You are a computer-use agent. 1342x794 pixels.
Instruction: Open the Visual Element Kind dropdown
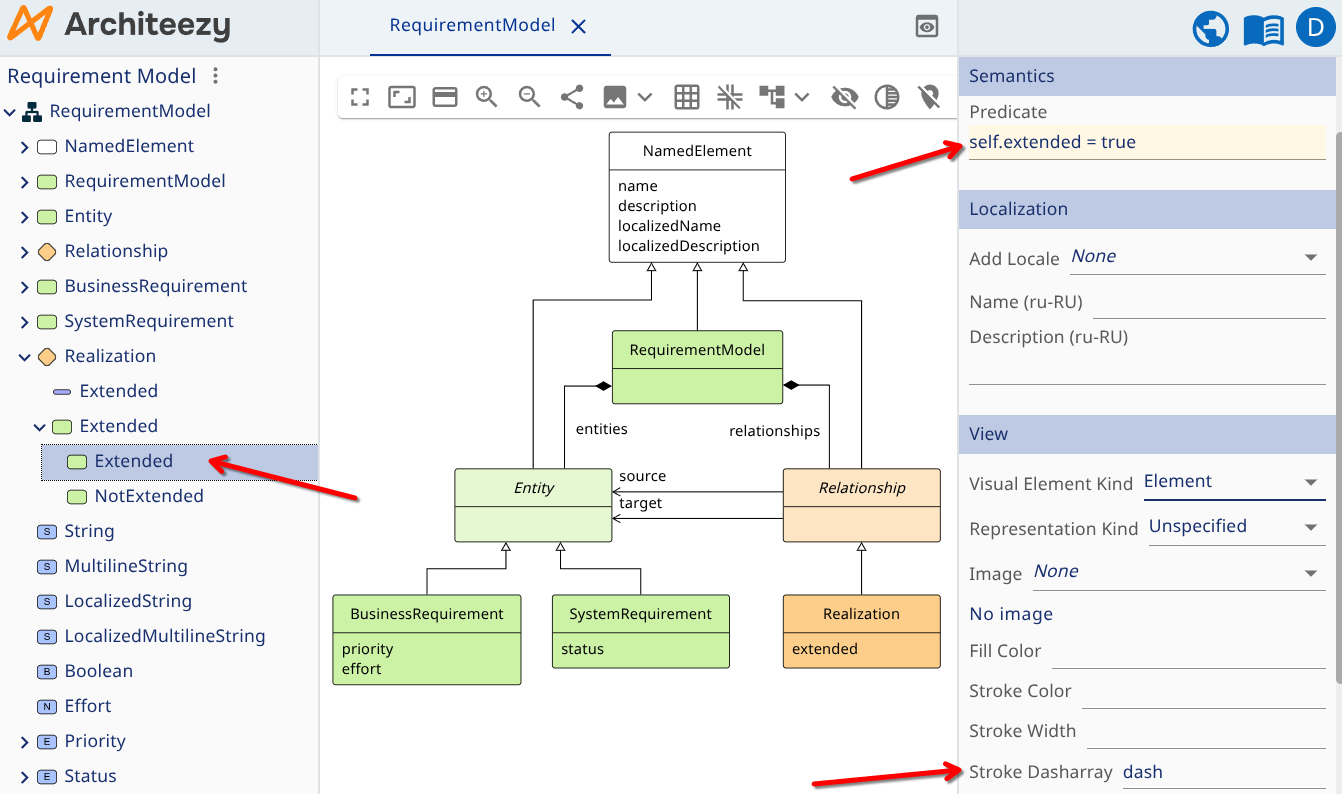pos(1233,482)
